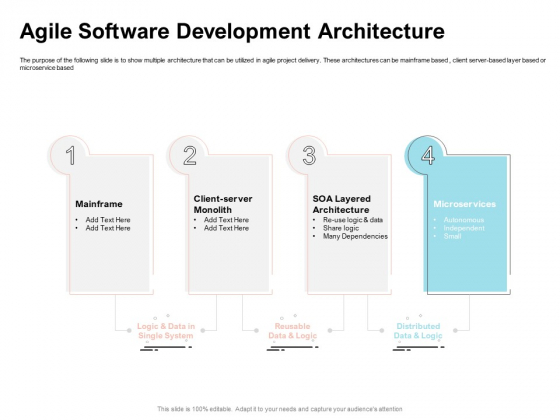Screen dimensions: 560x420
Task: Select second 'Add Text Here' bullet under Mainframe
Action: [108, 228]
